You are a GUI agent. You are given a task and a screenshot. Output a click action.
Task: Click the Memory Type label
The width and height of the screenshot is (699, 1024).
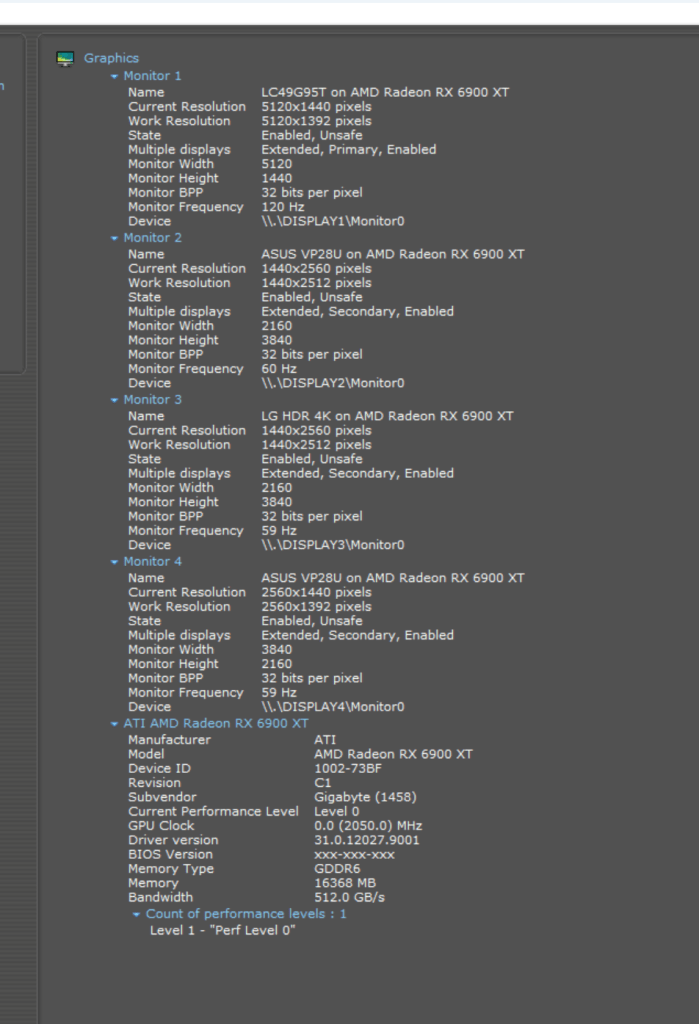(x=171, y=869)
